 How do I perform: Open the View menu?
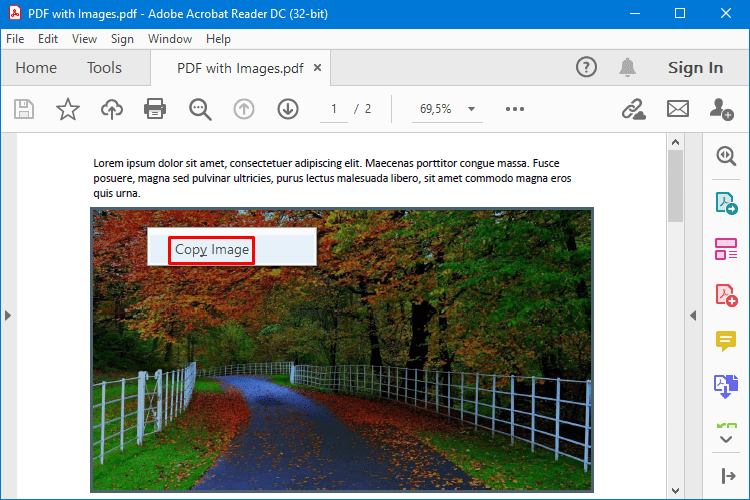pos(84,39)
